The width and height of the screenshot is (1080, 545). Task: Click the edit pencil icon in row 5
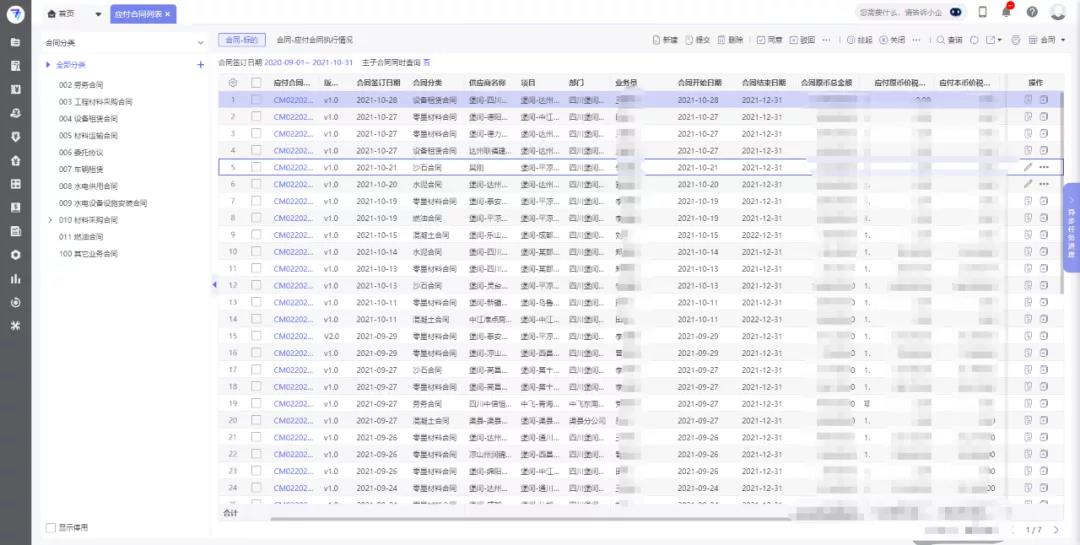(x=1028, y=167)
